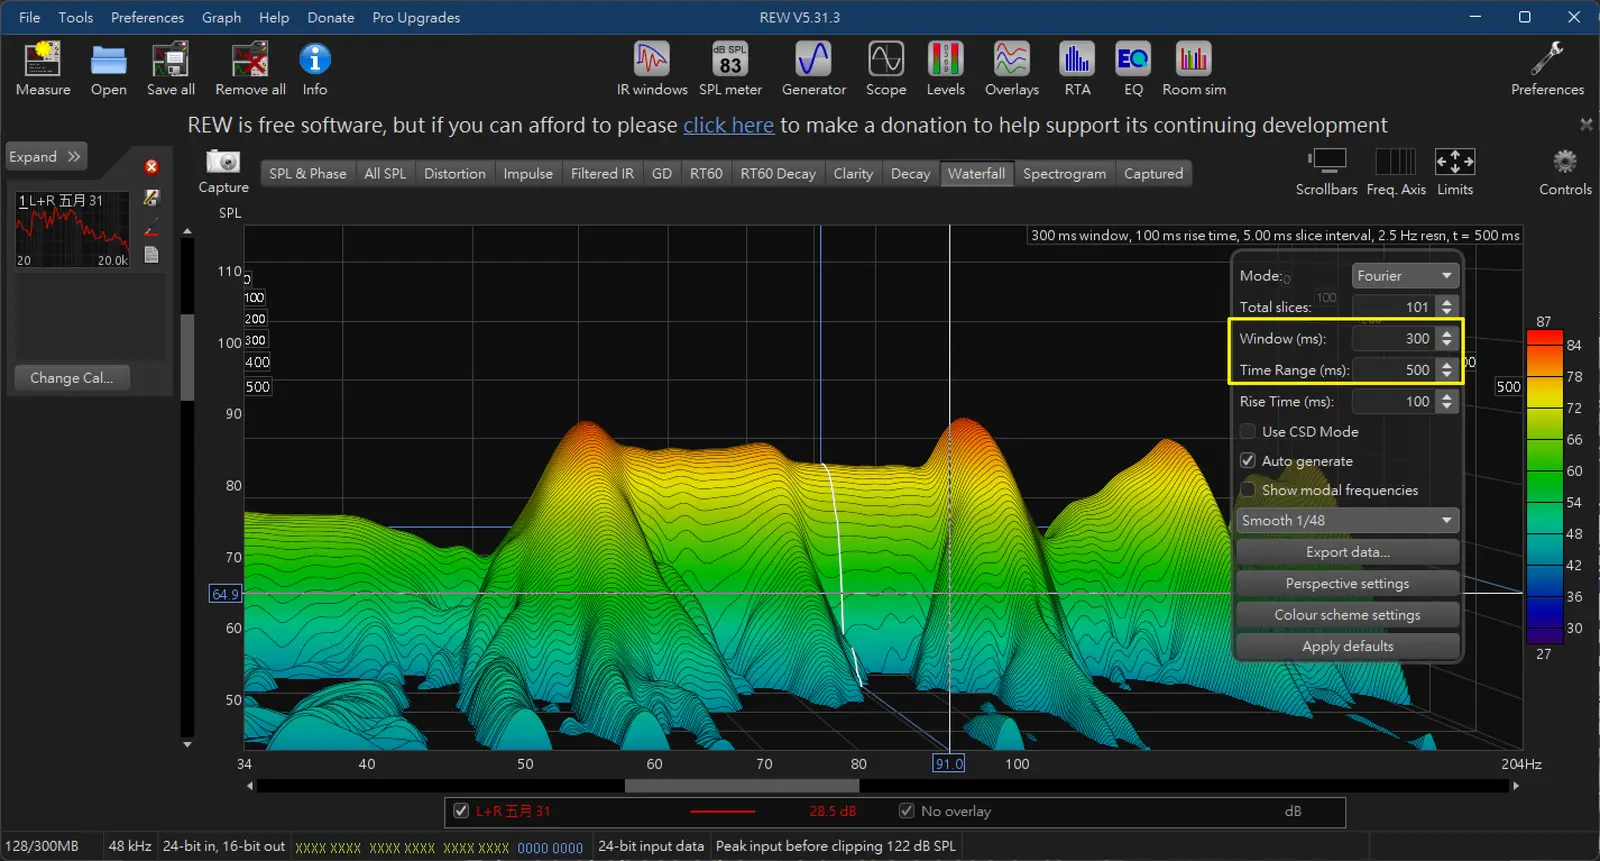Open Perspective settings
The width and height of the screenshot is (1600, 861).
tap(1347, 584)
